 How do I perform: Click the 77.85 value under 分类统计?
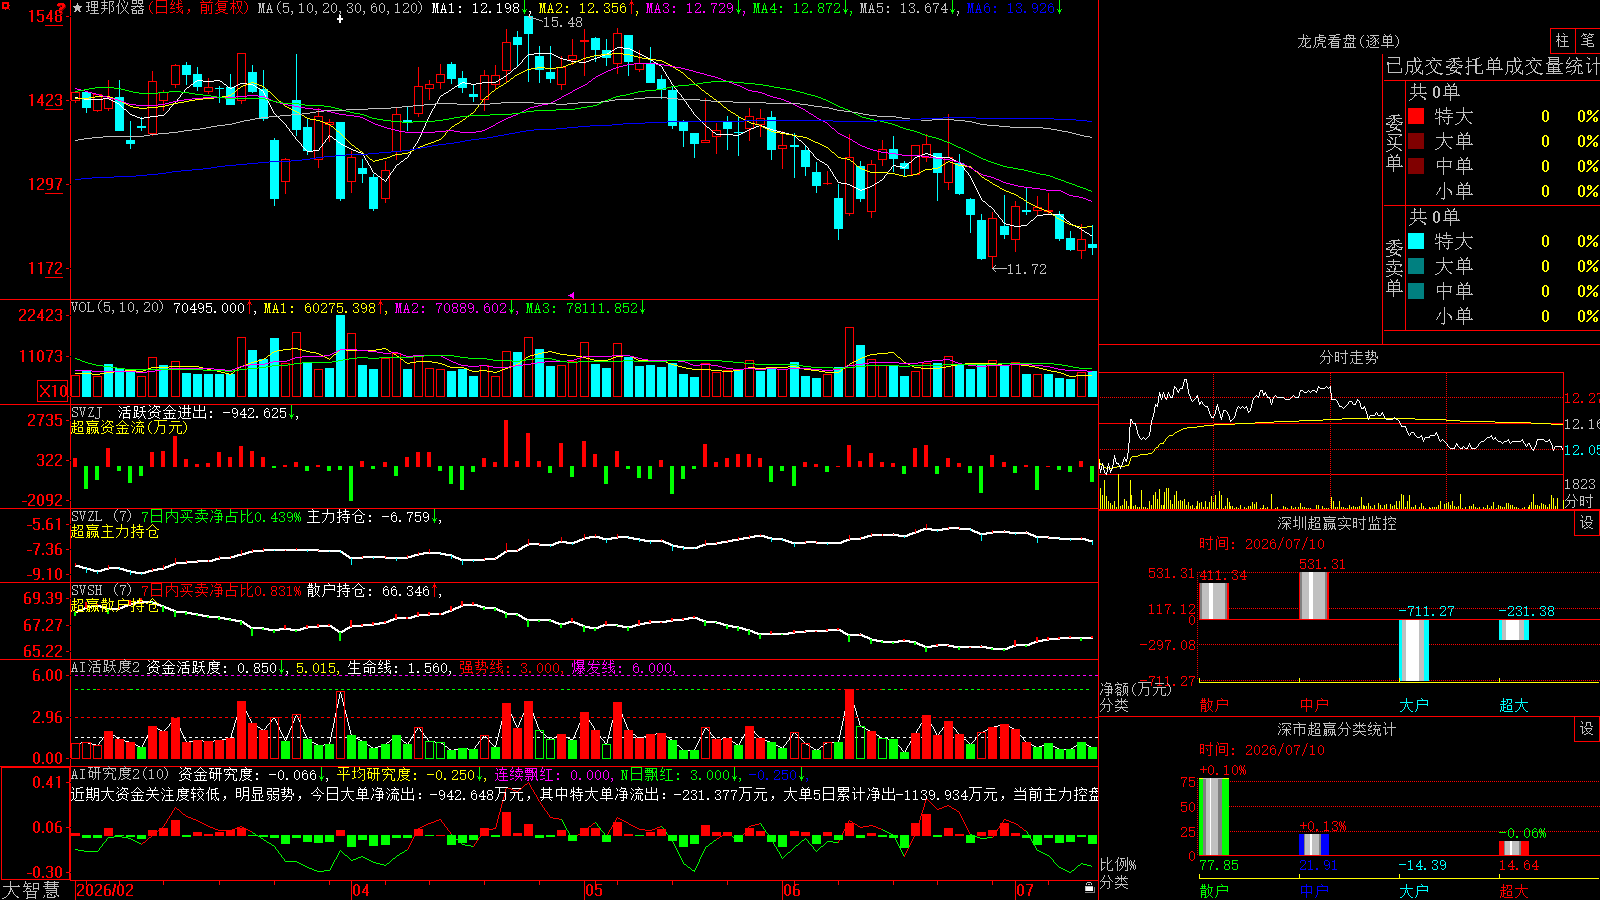click(1219, 865)
